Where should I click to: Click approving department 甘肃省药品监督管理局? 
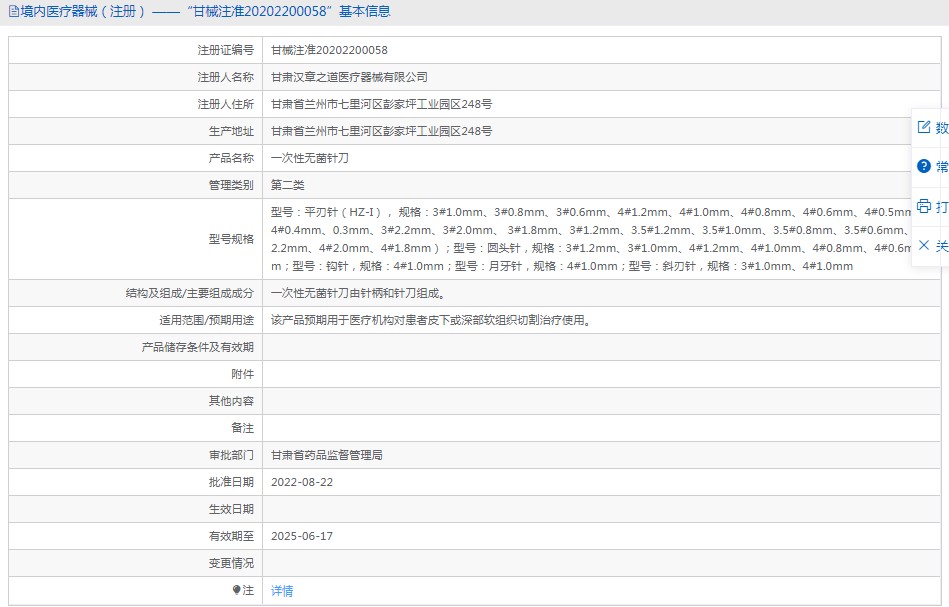(x=327, y=455)
